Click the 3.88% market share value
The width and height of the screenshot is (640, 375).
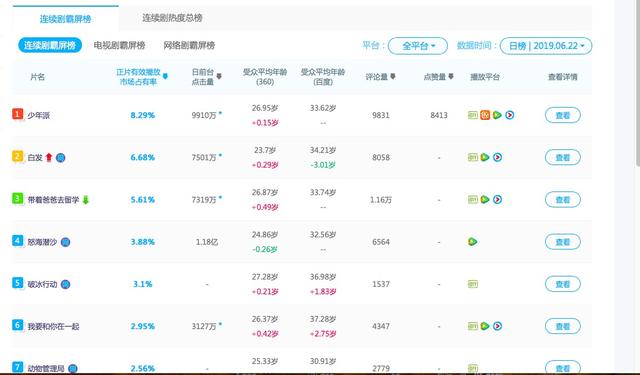[142, 242]
